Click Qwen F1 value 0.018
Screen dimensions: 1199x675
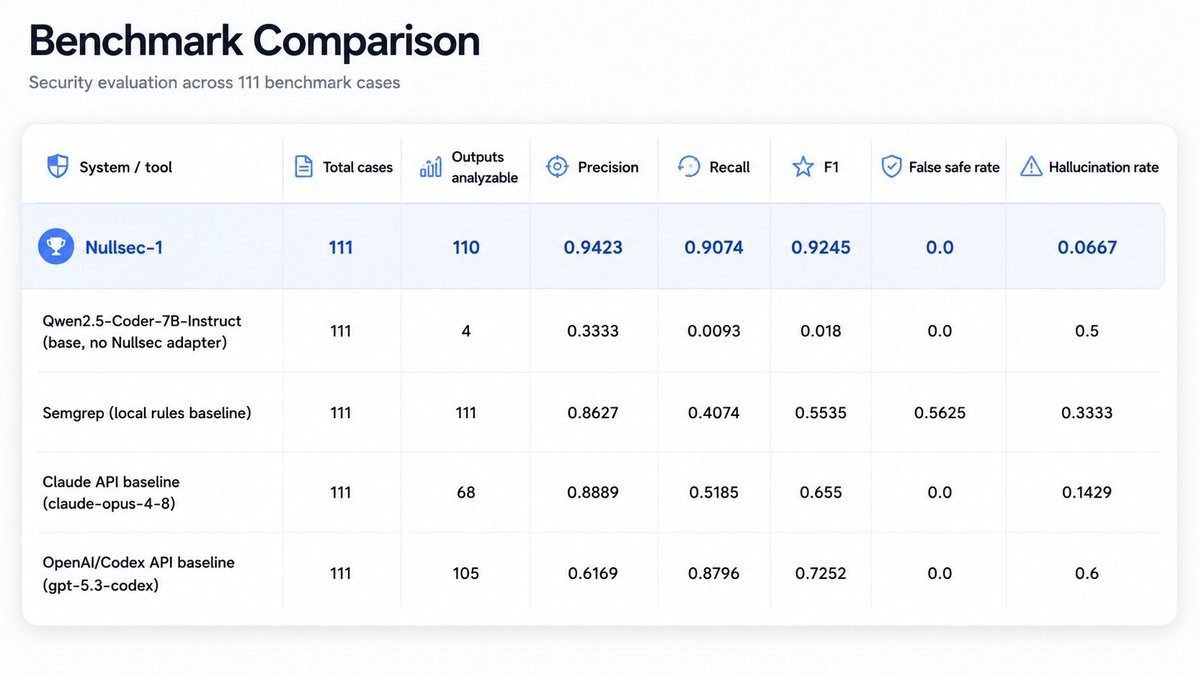click(x=820, y=331)
